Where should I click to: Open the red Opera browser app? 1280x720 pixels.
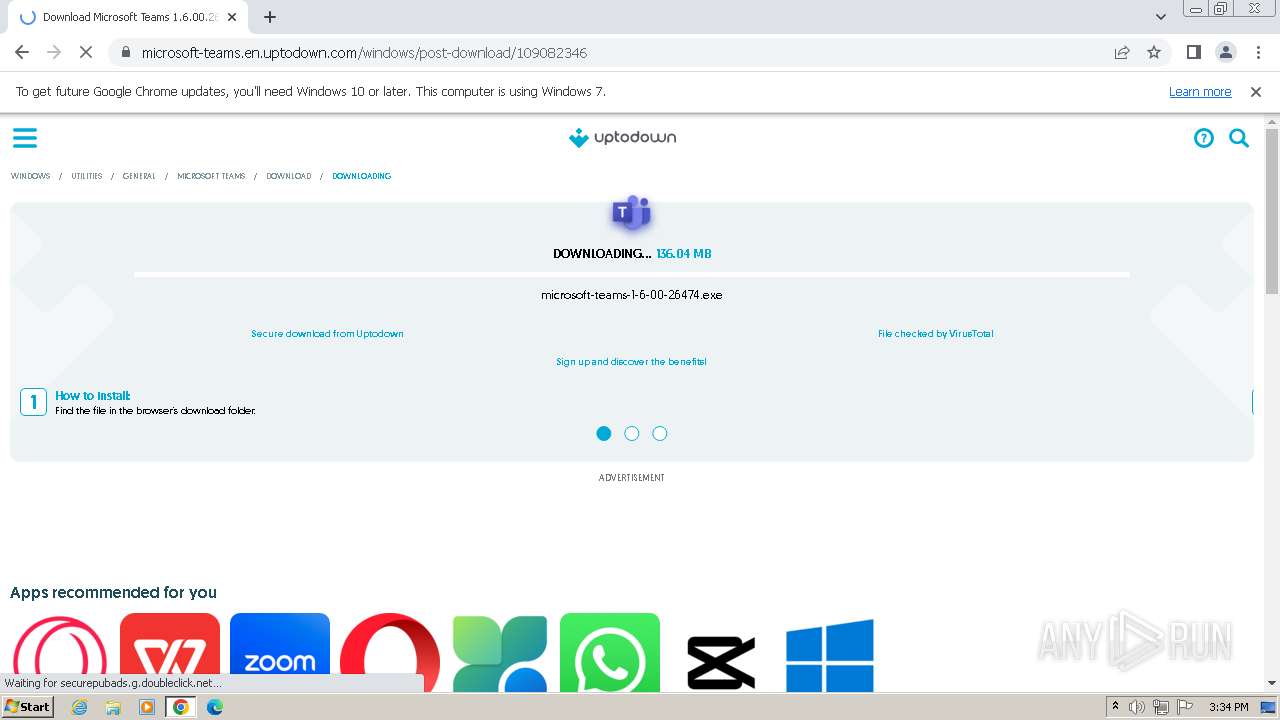pyautogui.click(x=390, y=652)
